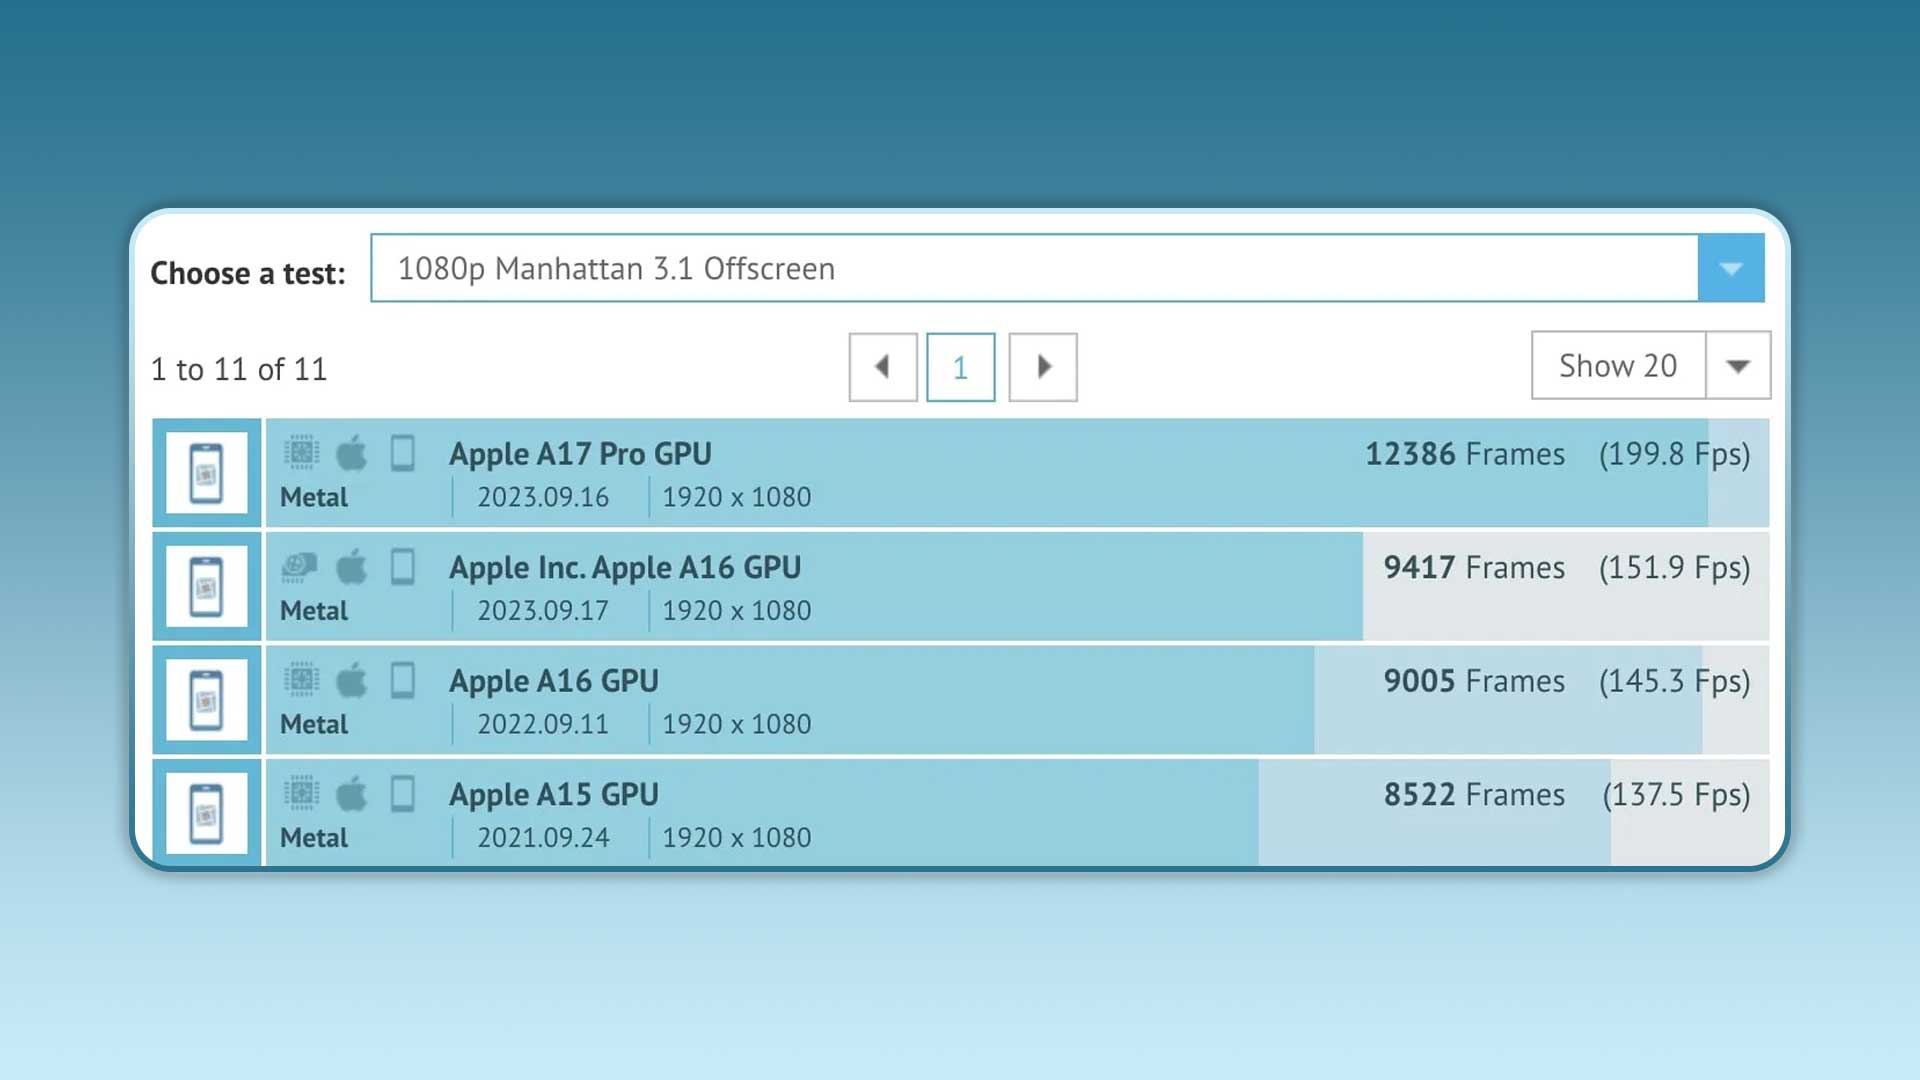Click the date 2023.09.16
Viewport: 1920px width, 1080px height.
tap(543, 497)
